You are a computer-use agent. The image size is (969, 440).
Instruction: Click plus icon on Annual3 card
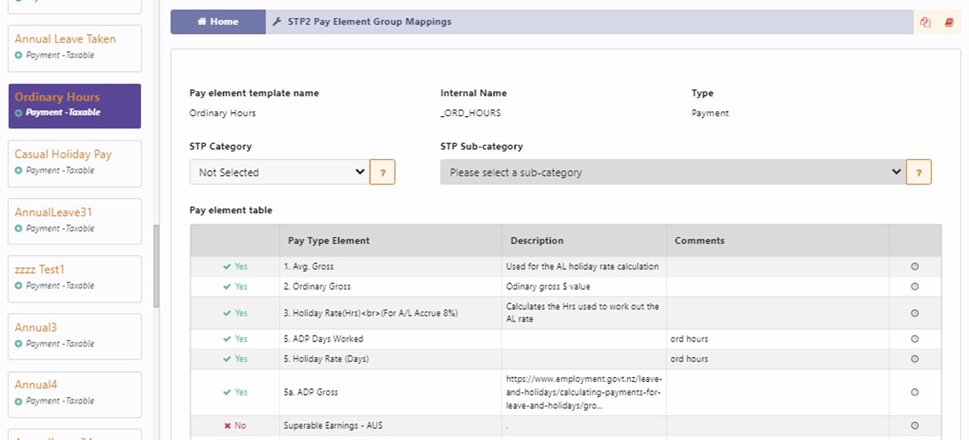coord(19,344)
